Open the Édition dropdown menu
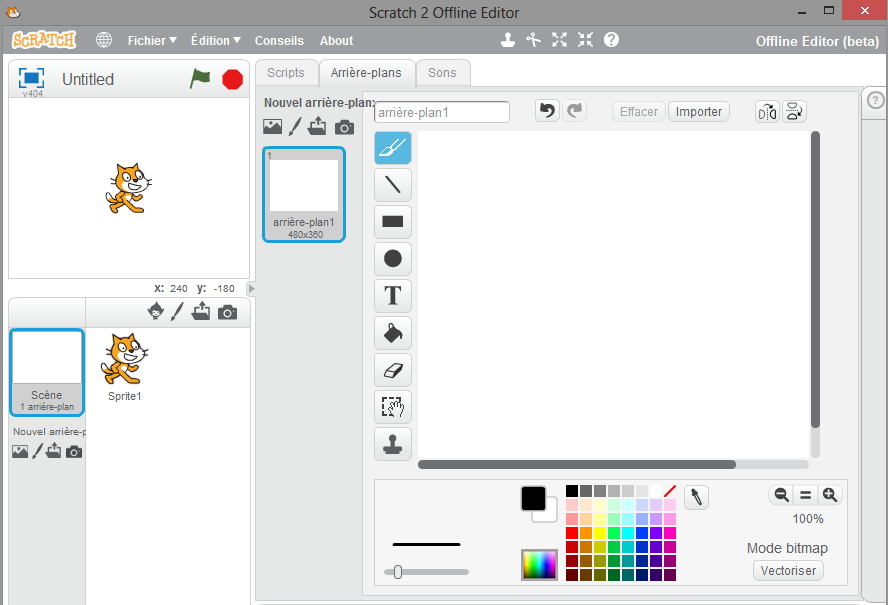This screenshot has width=888, height=605. point(215,41)
